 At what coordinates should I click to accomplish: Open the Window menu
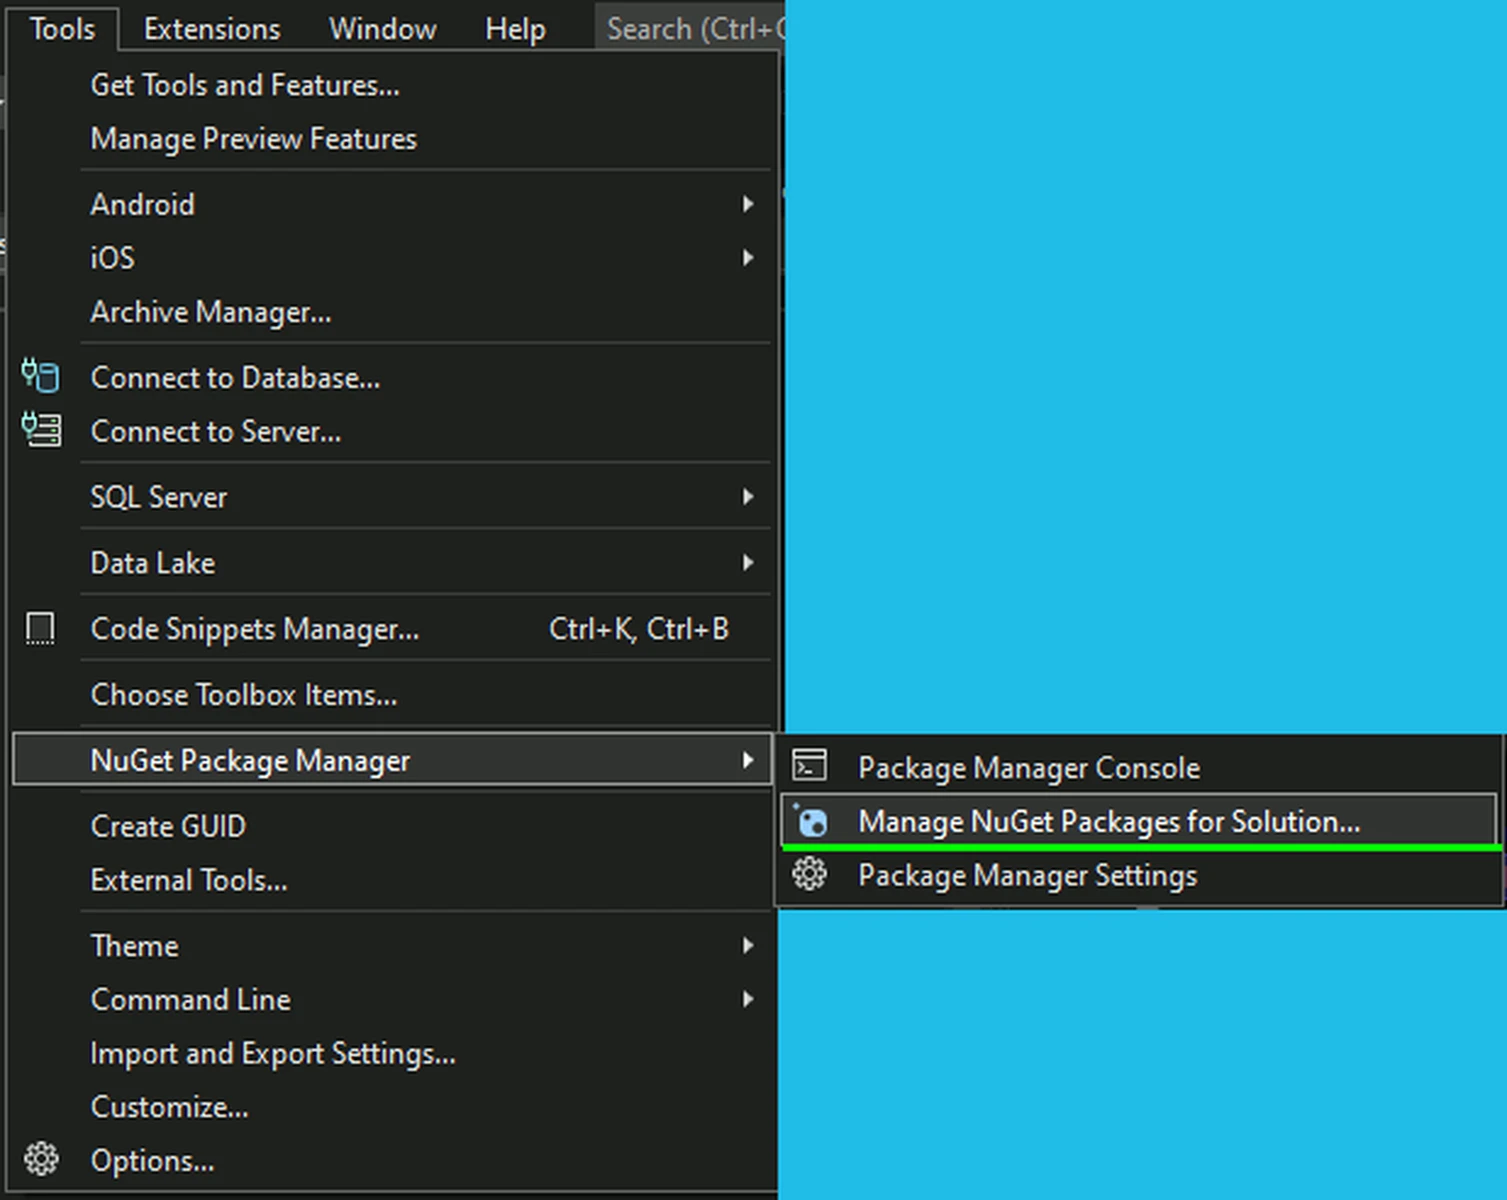tap(383, 28)
